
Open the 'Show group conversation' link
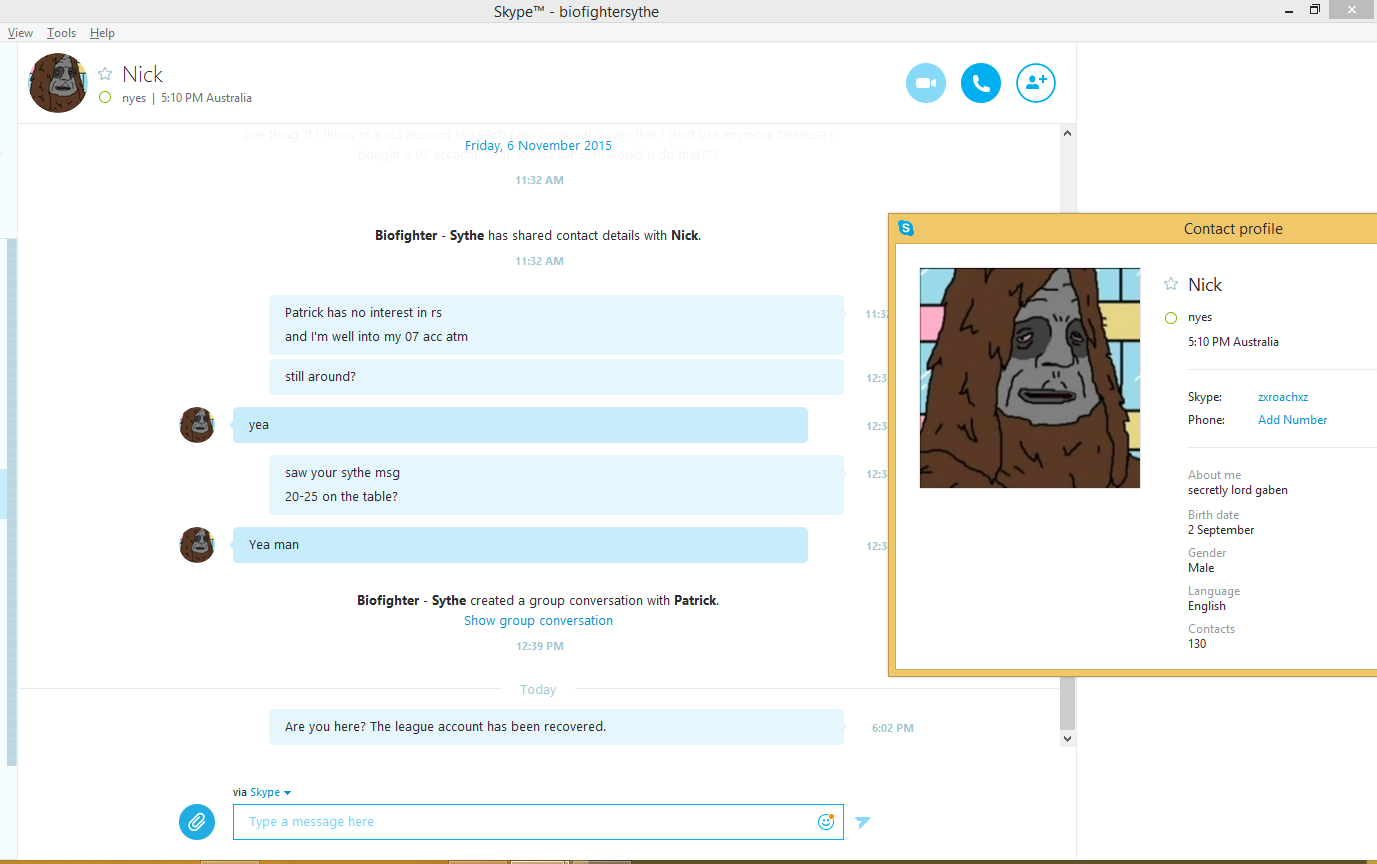tap(538, 621)
